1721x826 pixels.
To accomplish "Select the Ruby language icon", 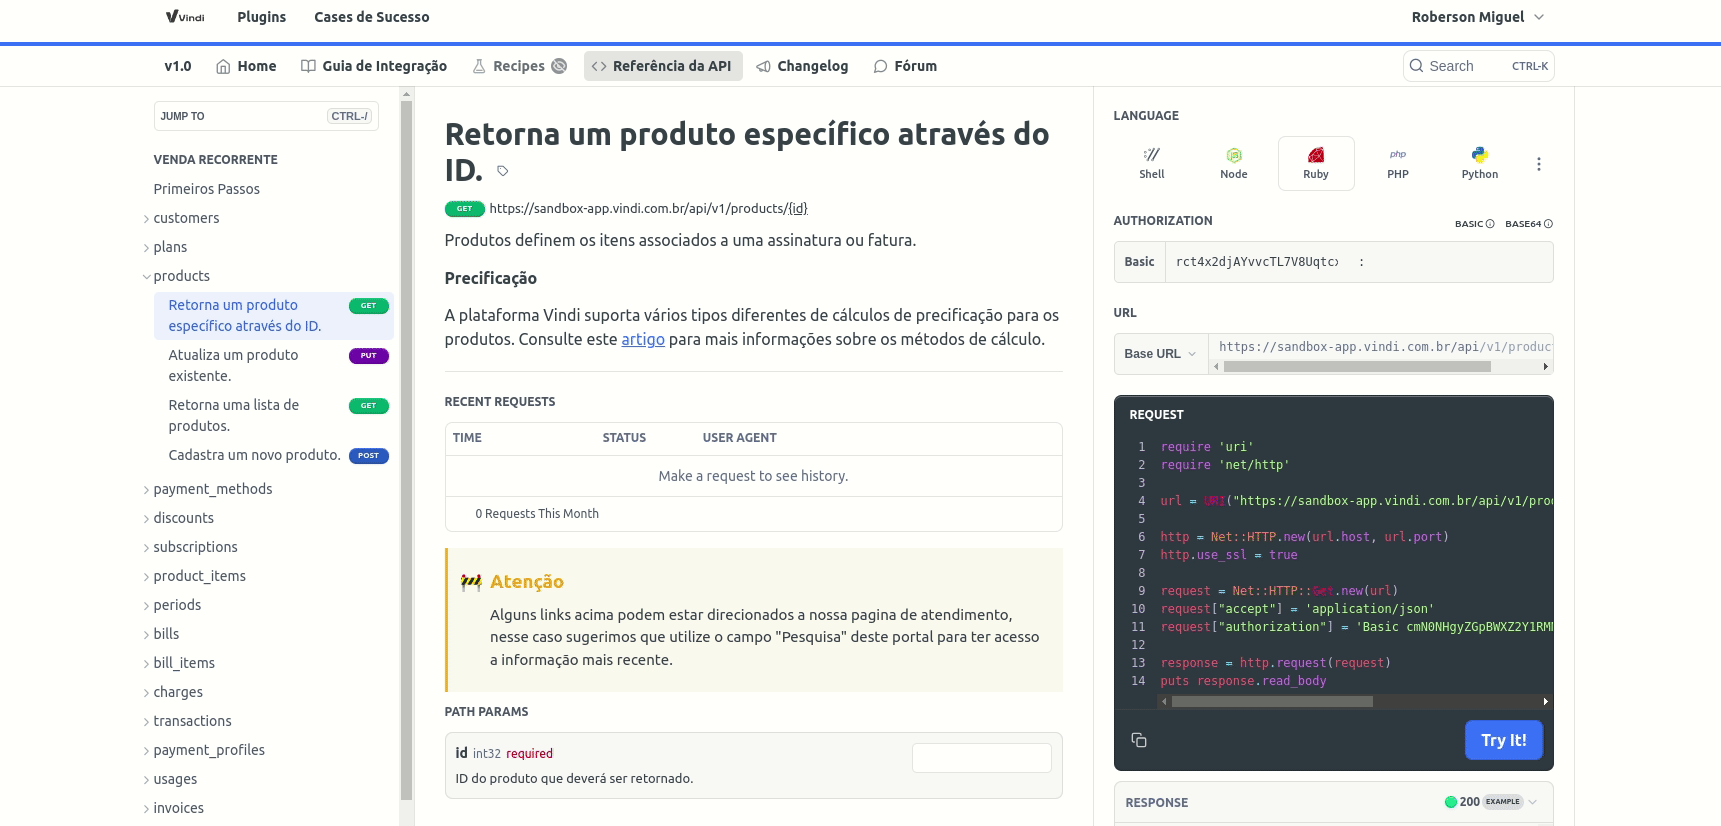I will [x=1316, y=163].
